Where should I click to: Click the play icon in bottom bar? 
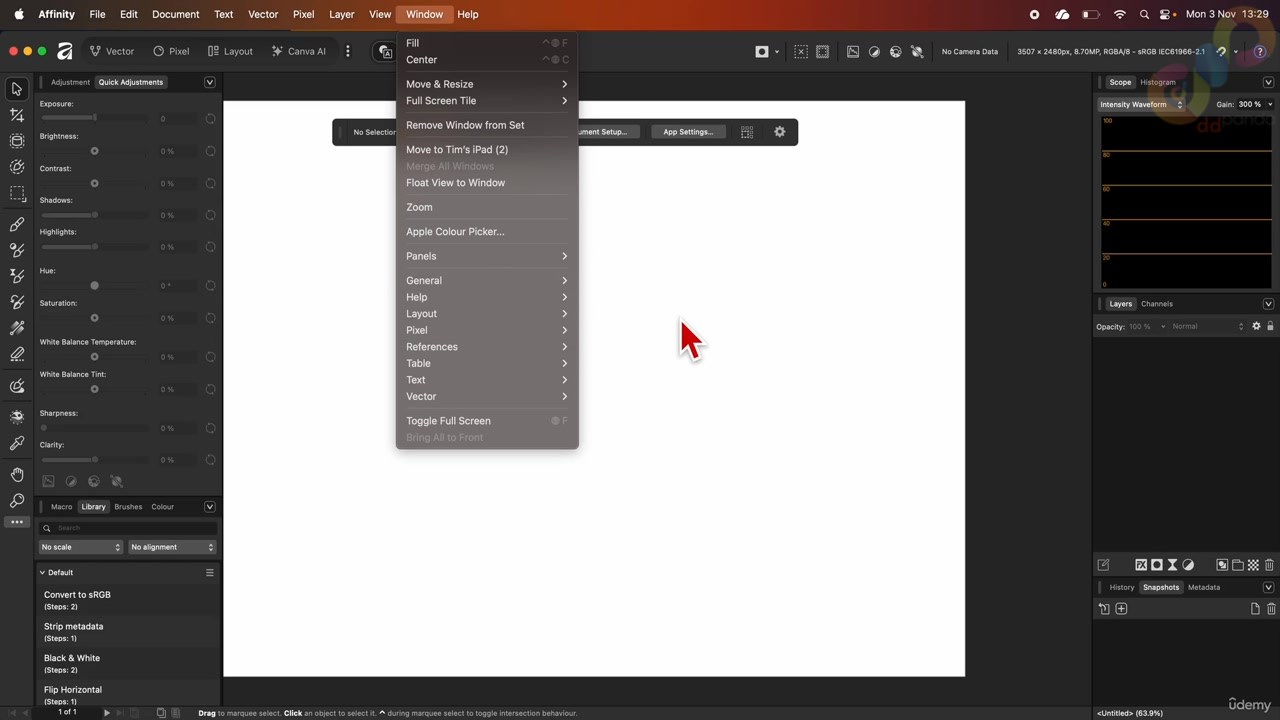click(107, 713)
